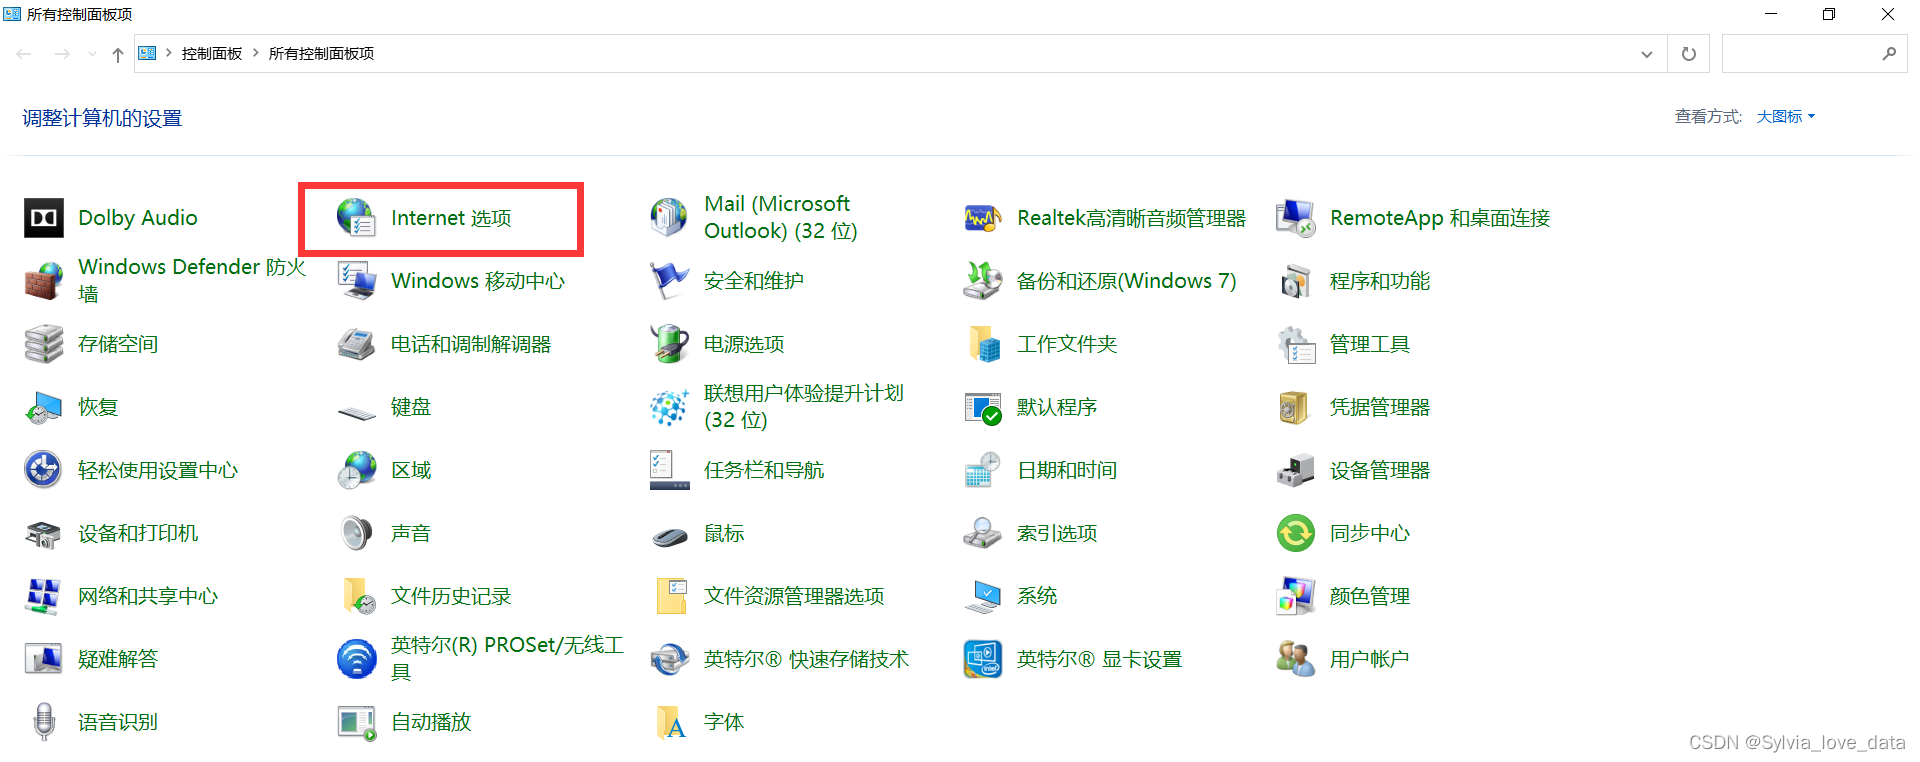The image size is (1920, 762).
Task: Click the address bar control panel icon
Action: pyautogui.click(x=147, y=53)
